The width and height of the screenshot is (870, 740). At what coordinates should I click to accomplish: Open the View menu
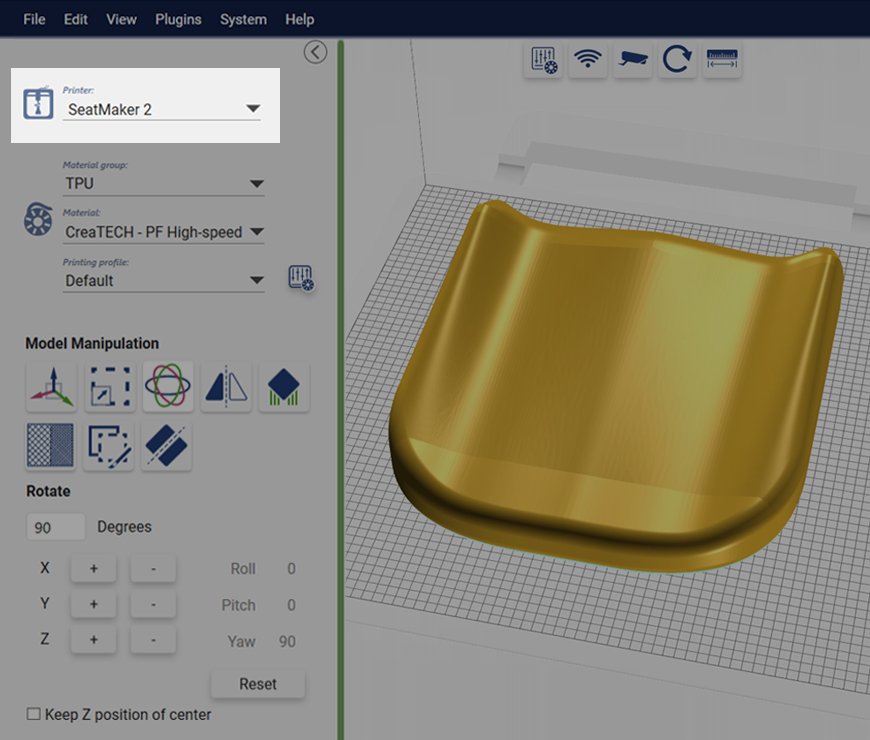(122, 19)
